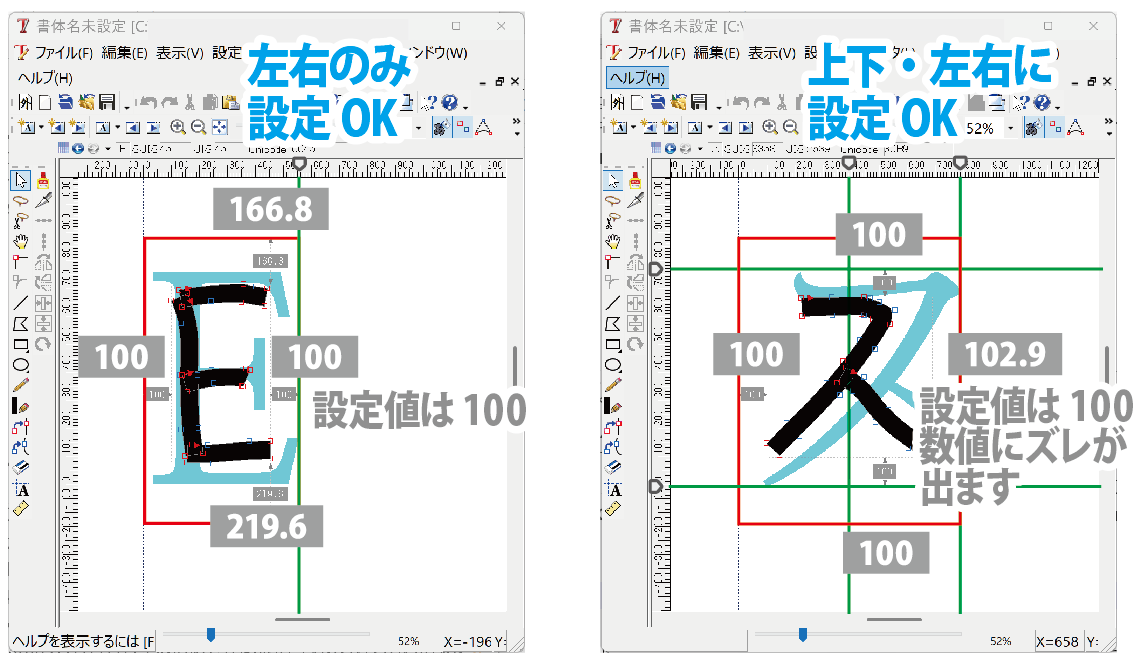Screen dimensions: 1139x663
Task: Pick the hand pan tool in left window
Action: tap(22, 241)
